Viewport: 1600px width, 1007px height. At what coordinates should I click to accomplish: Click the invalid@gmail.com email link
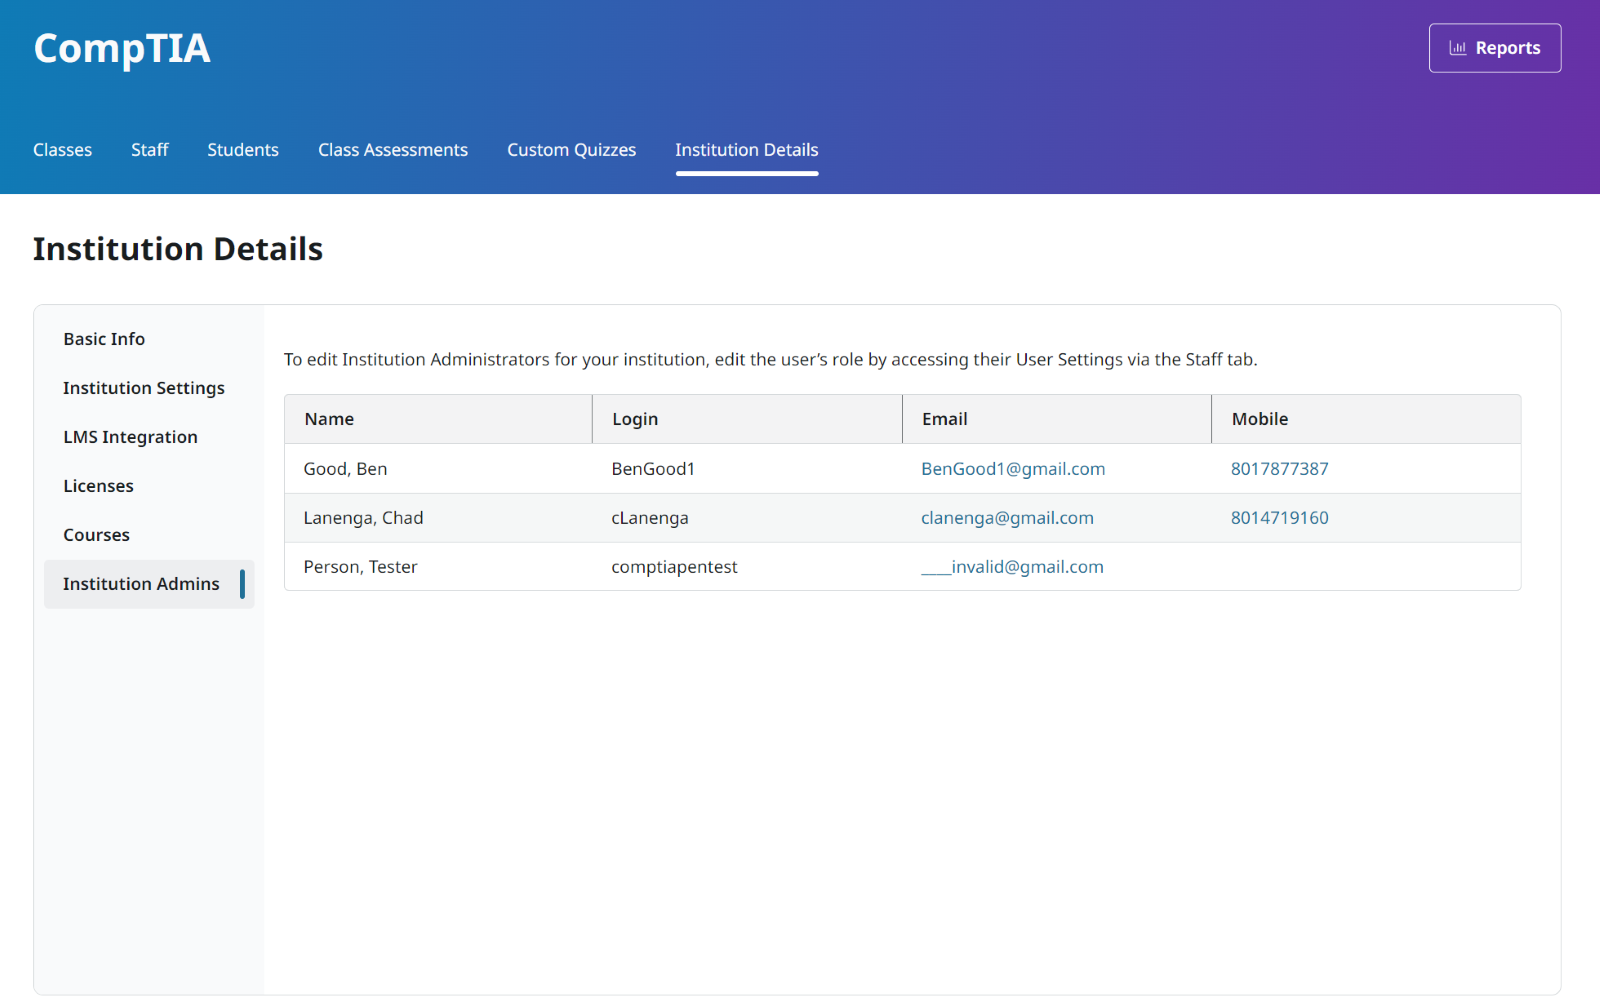(1012, 567)
